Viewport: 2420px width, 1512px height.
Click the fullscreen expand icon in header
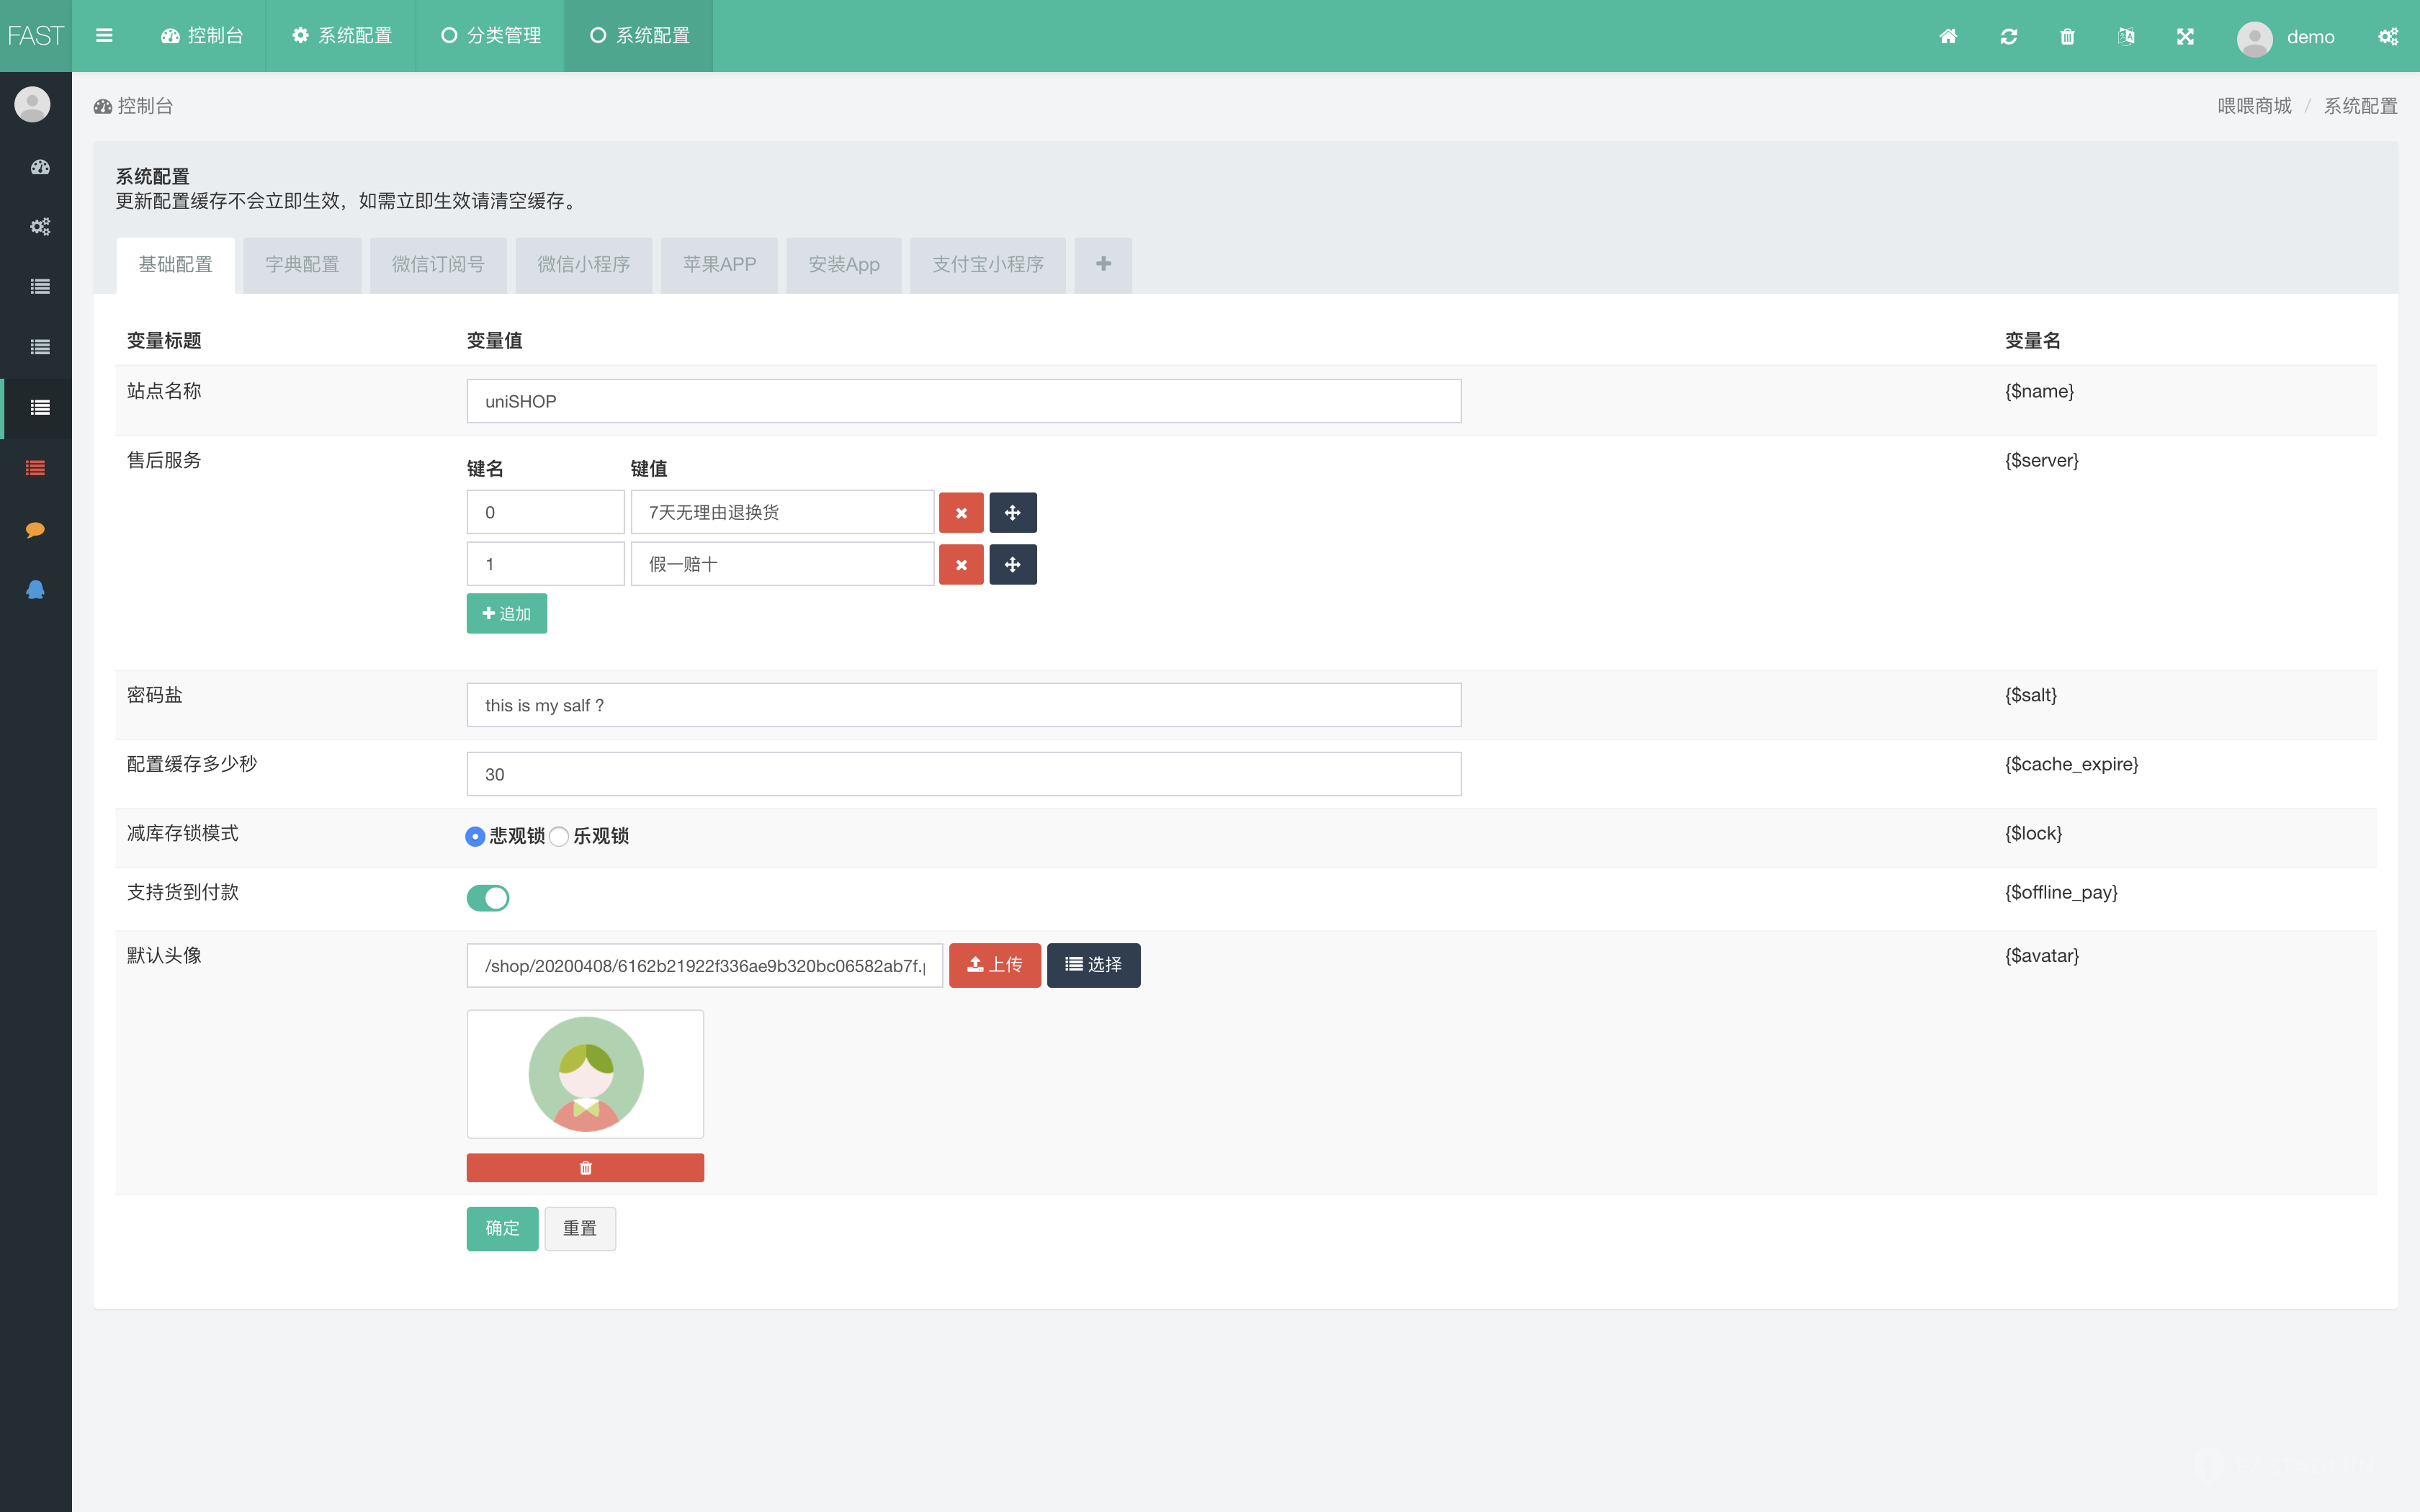pos(2185,37)
